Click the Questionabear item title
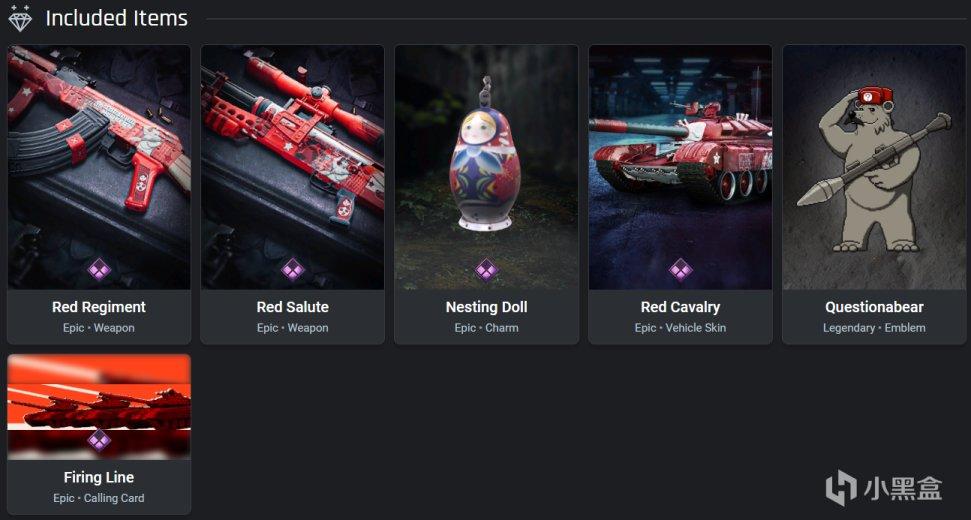971x520 pixels. (x=874, y=307)
